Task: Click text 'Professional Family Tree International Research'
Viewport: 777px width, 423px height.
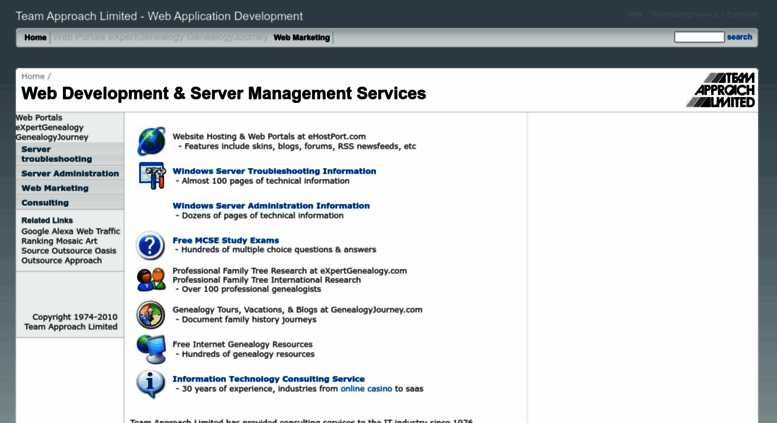Action: coord(267,280)
